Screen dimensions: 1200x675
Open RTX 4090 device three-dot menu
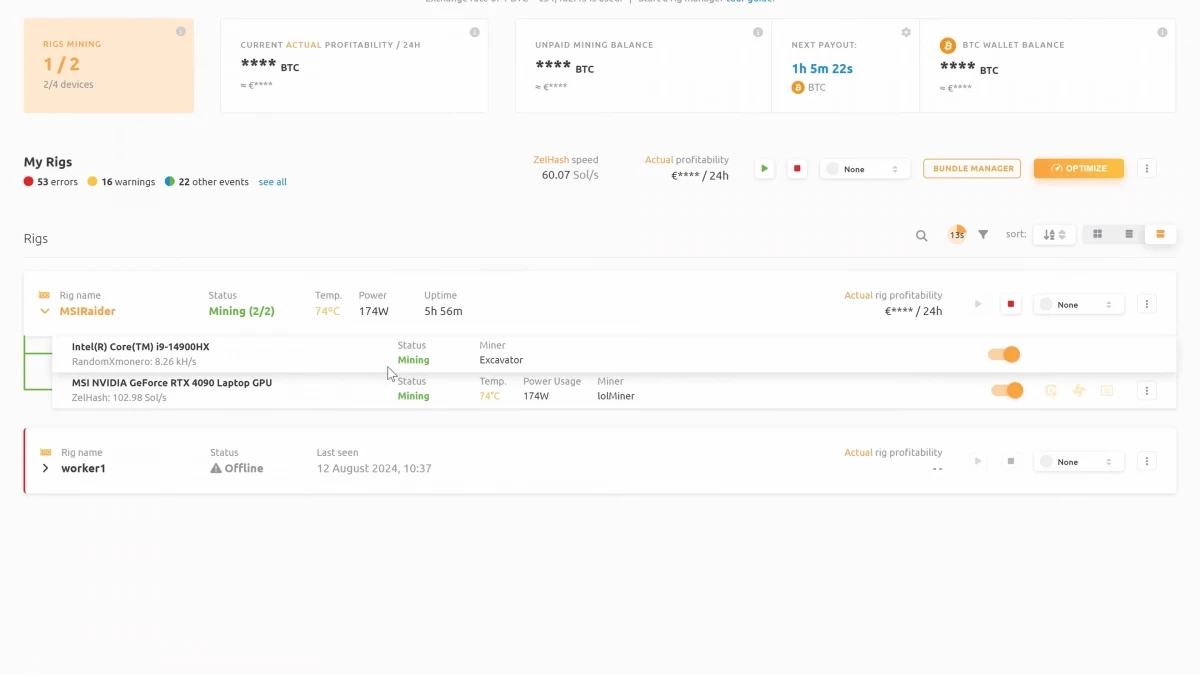click(x=1147, y=391)
